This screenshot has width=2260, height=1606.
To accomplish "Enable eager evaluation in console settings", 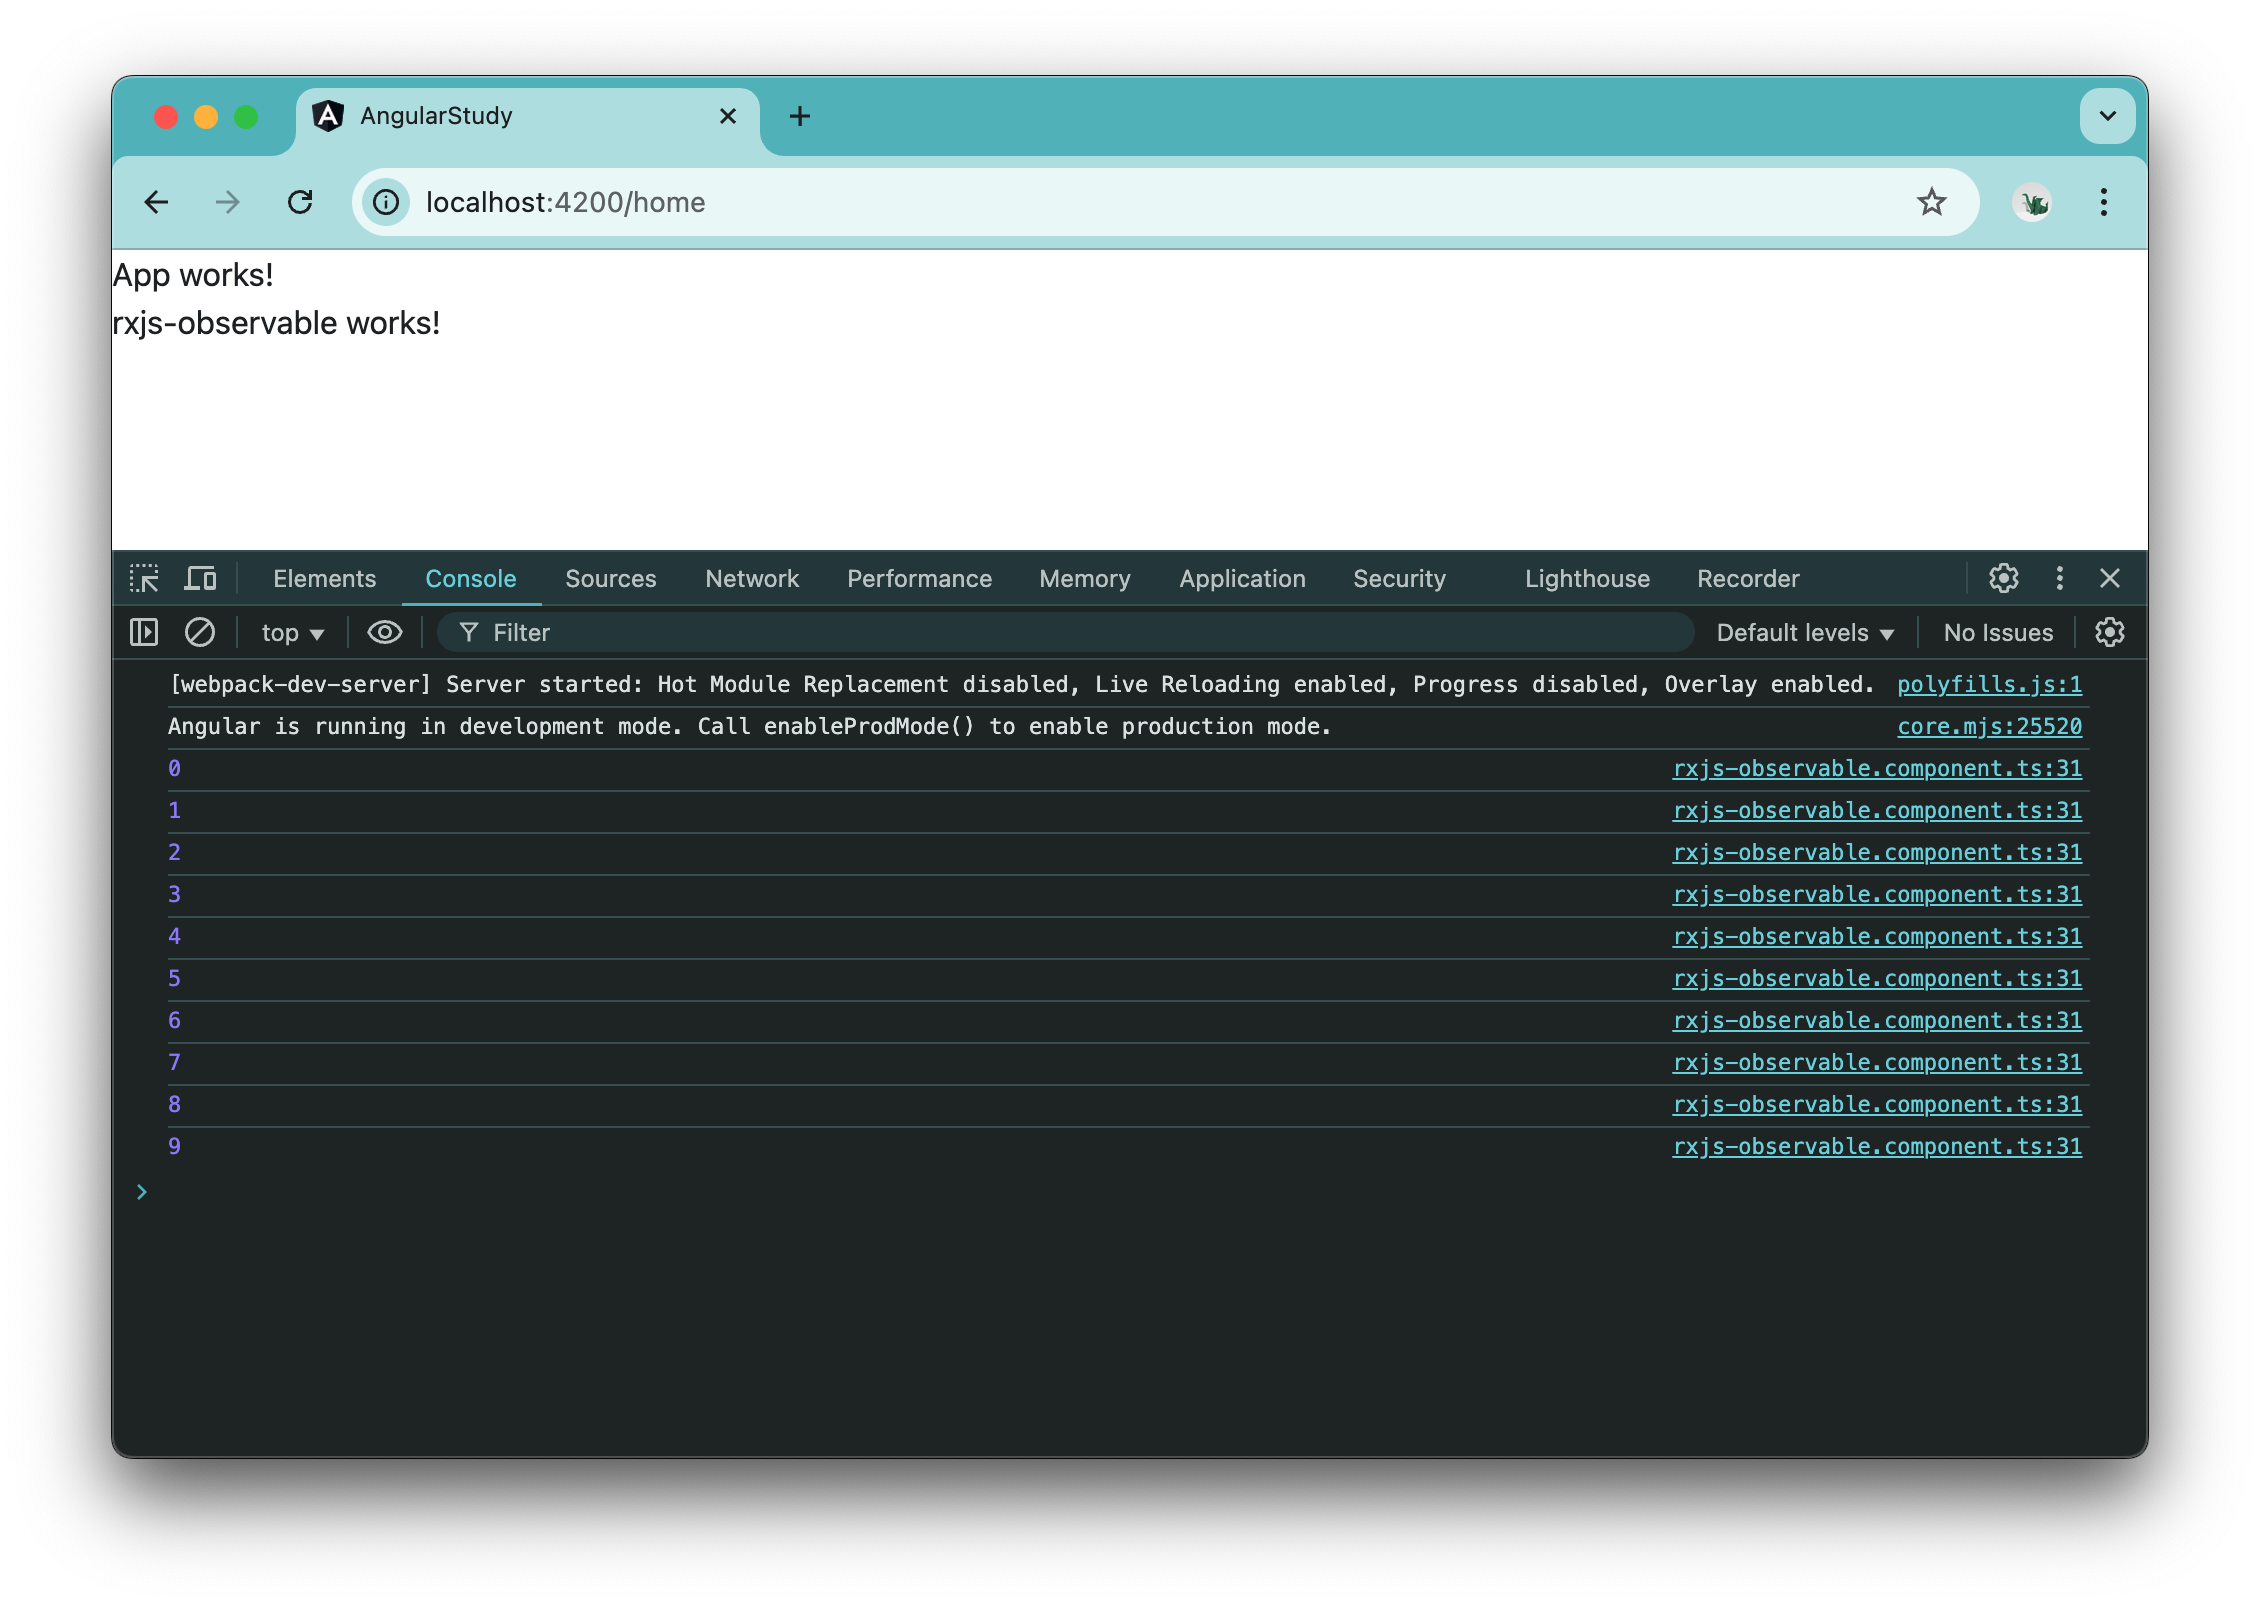I will pyautogui.click(x=2116, y=631).
